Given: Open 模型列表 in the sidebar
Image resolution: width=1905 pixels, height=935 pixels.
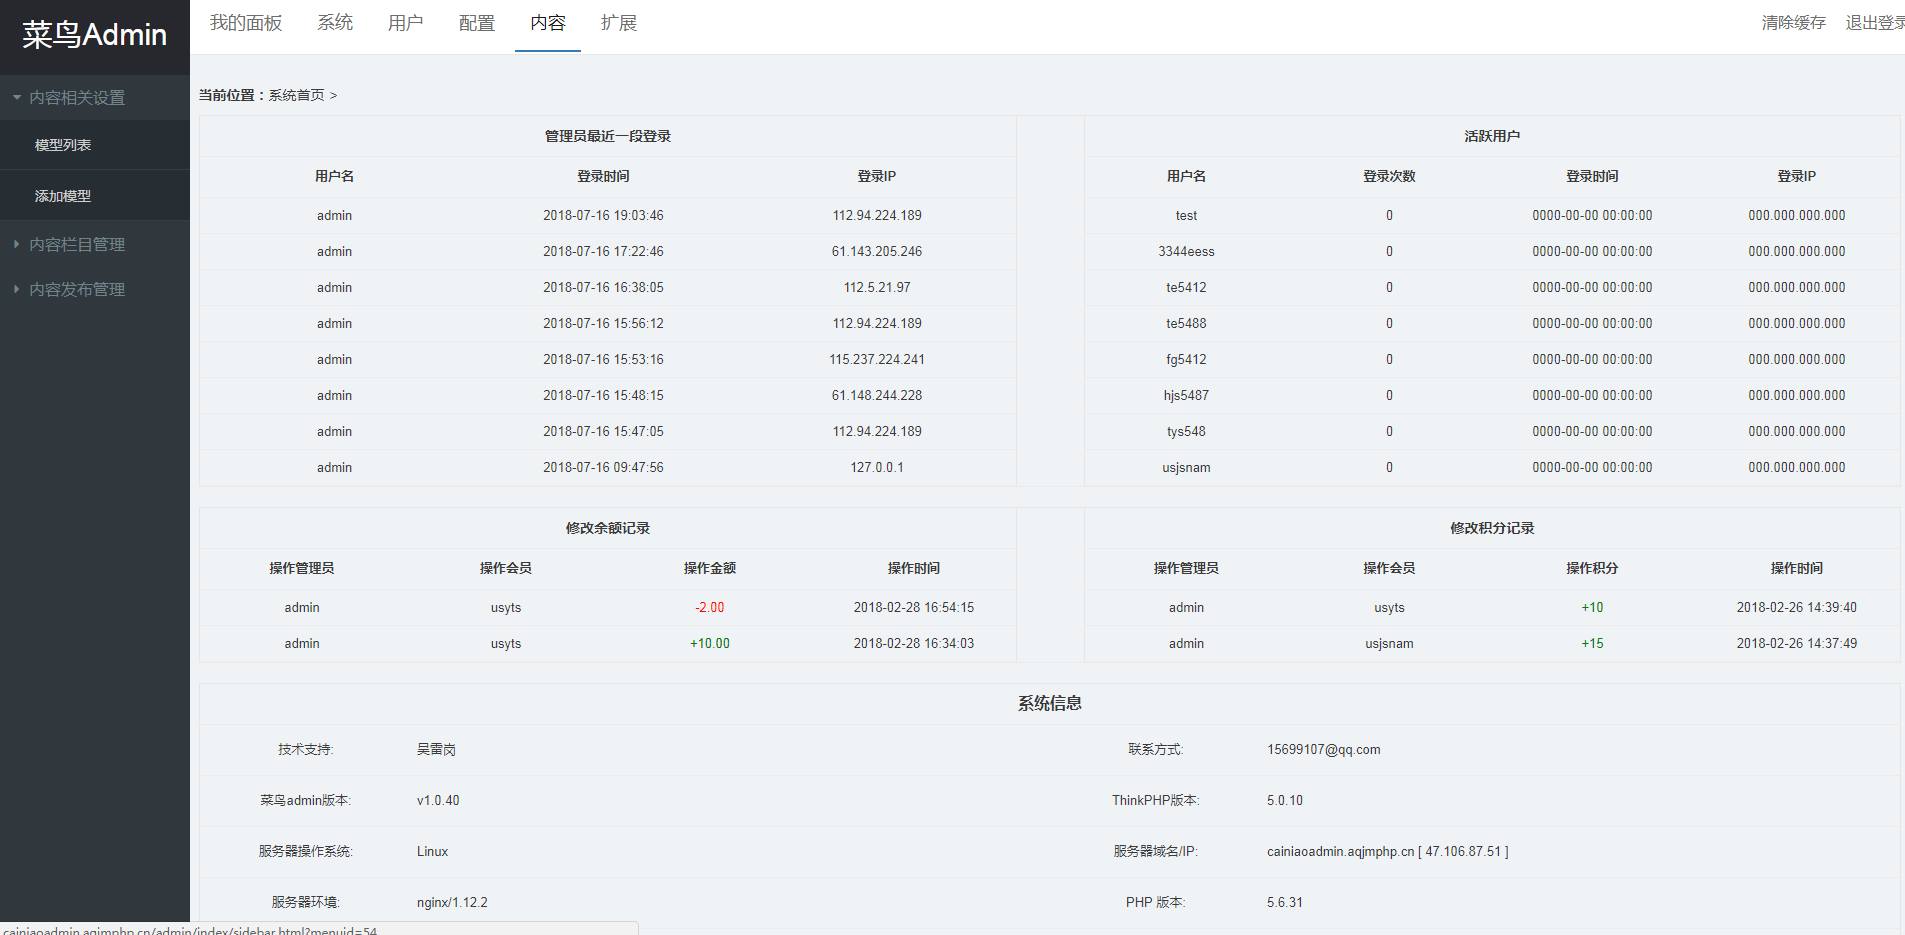Looking at the screenshot, I should tap(63, 145).
